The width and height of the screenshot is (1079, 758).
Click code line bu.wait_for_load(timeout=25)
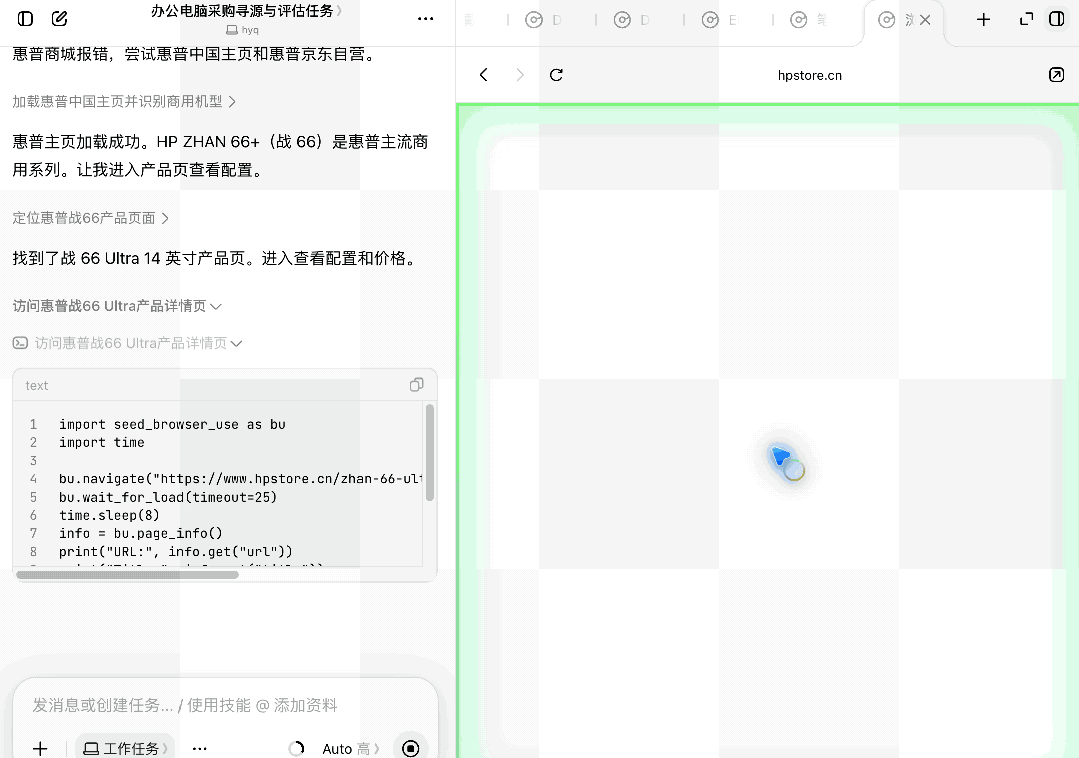(x=168, y=497)
